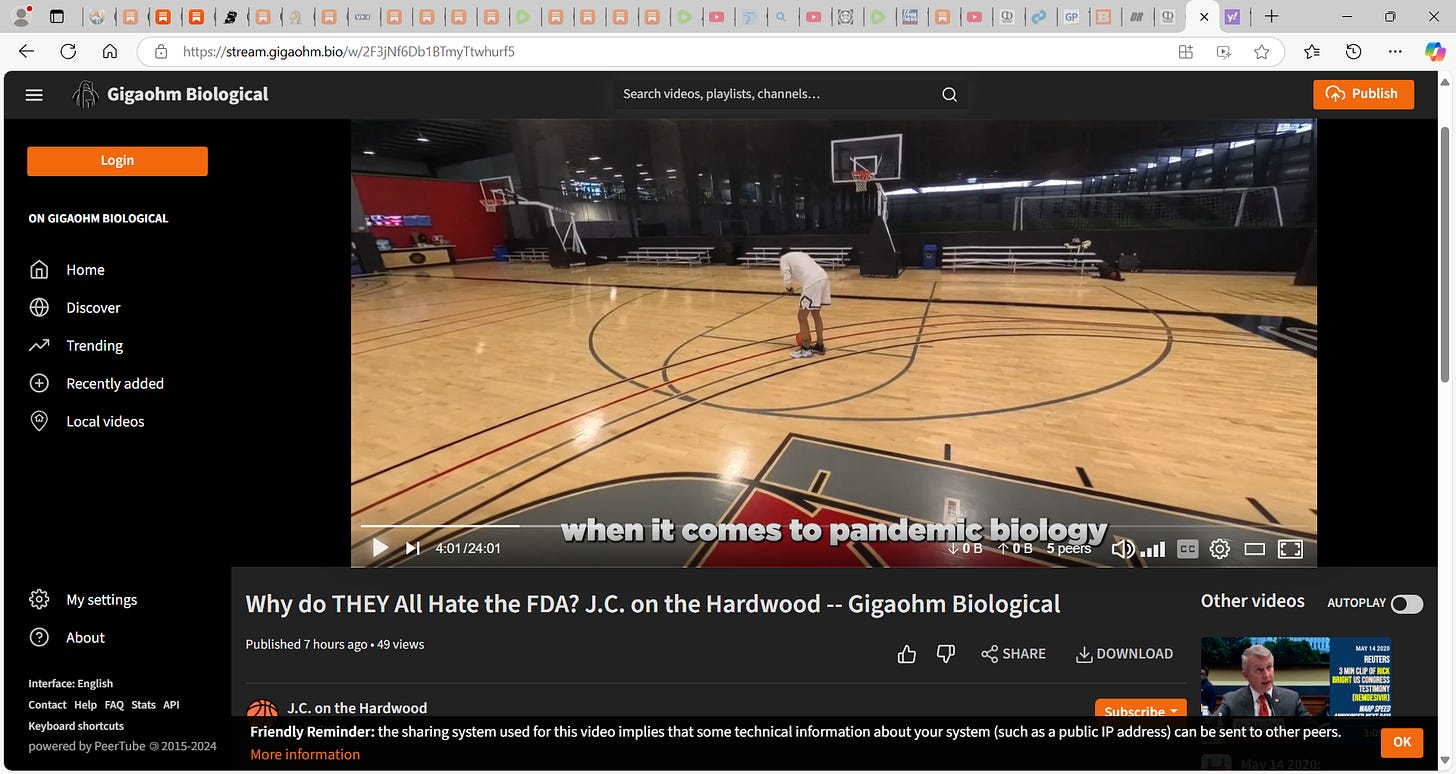This screenshot has width=1456, height=774.
Task: Open the Subscribe dropdown
Action: coord(1141,711)
